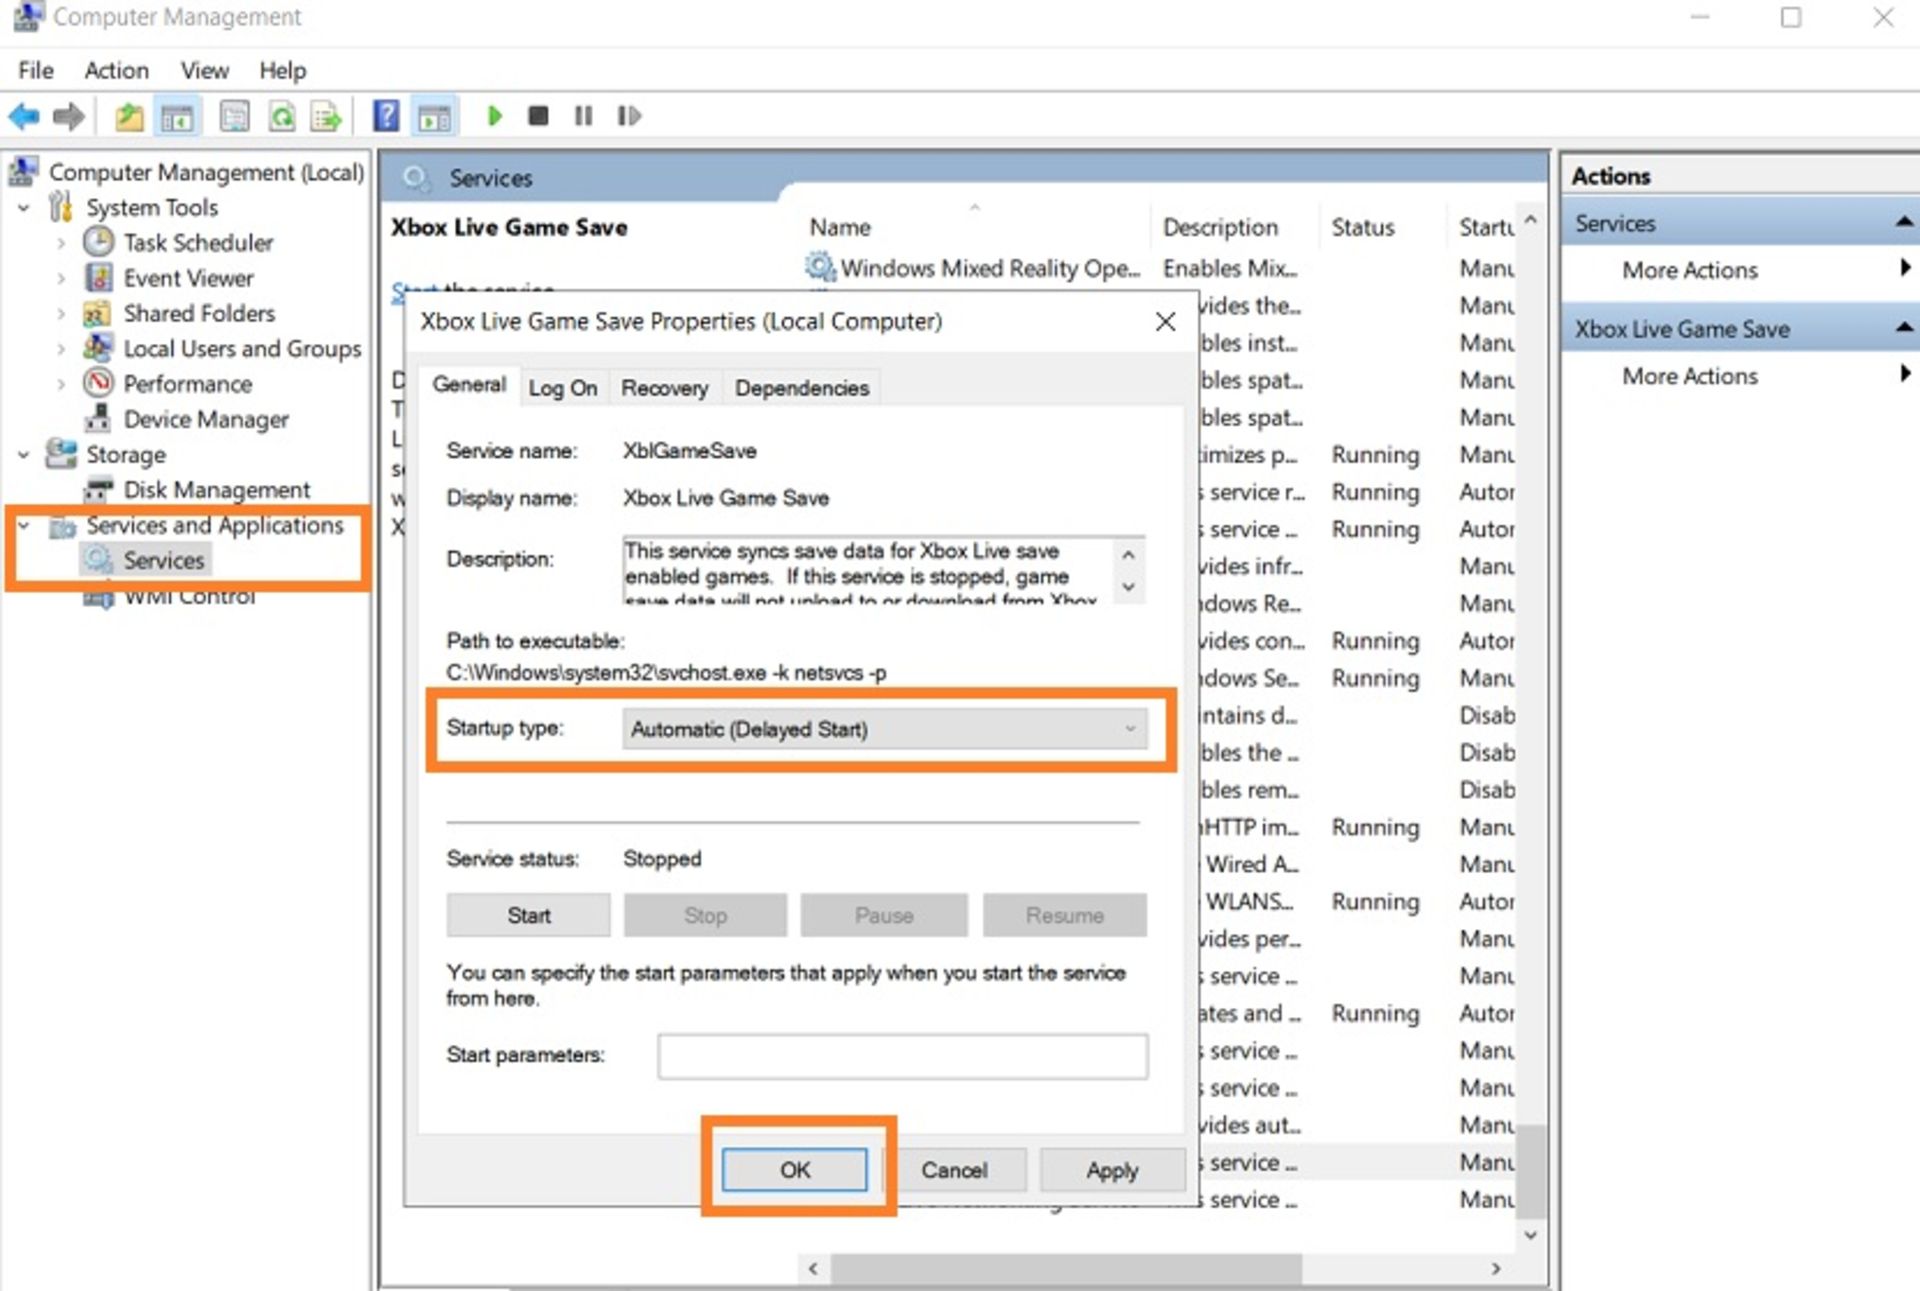Image resolution: width=1920 pixels, height=1291 pixels.
Task: Click the Up one level folder icon
Action: click(x=129, y=116)
